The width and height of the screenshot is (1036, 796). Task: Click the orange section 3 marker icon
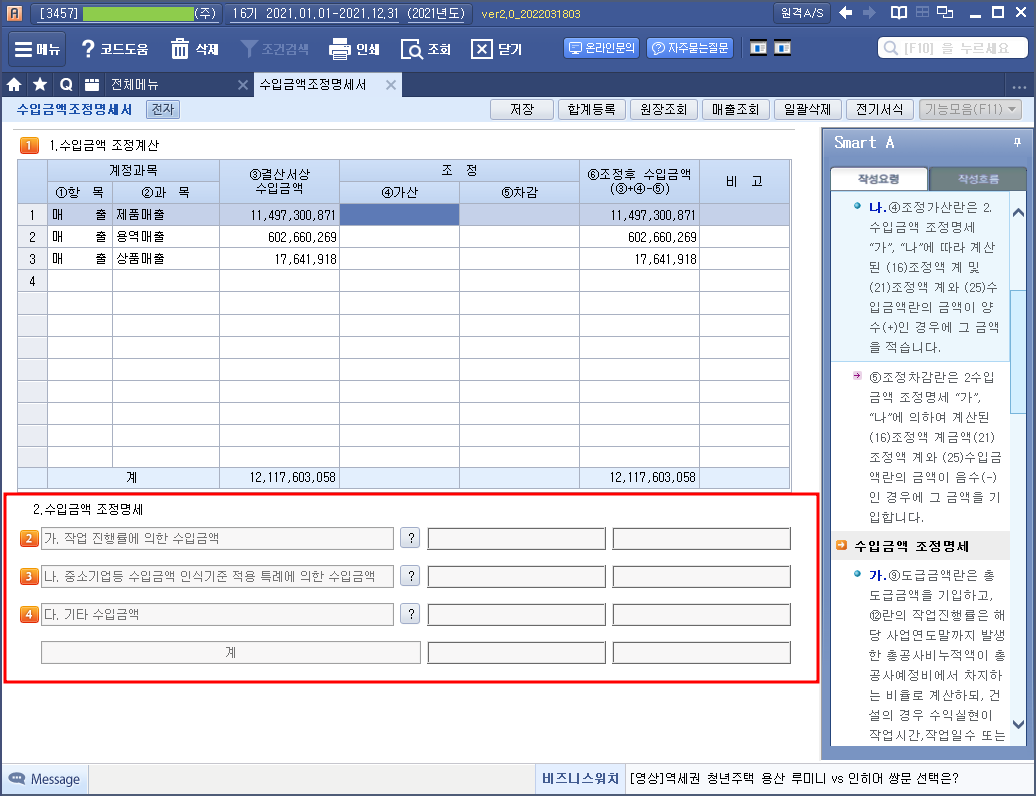tap(29, 577)
